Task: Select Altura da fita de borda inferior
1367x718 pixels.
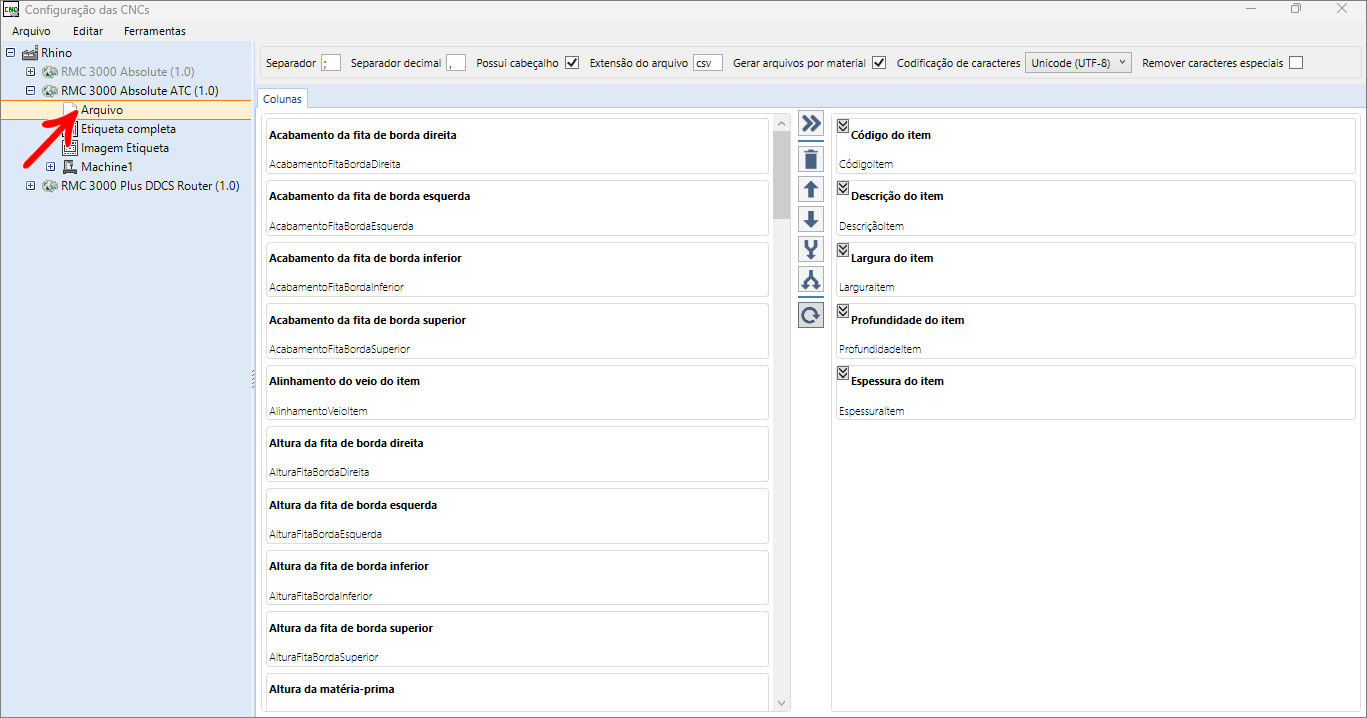Action: tap(516, 579)
